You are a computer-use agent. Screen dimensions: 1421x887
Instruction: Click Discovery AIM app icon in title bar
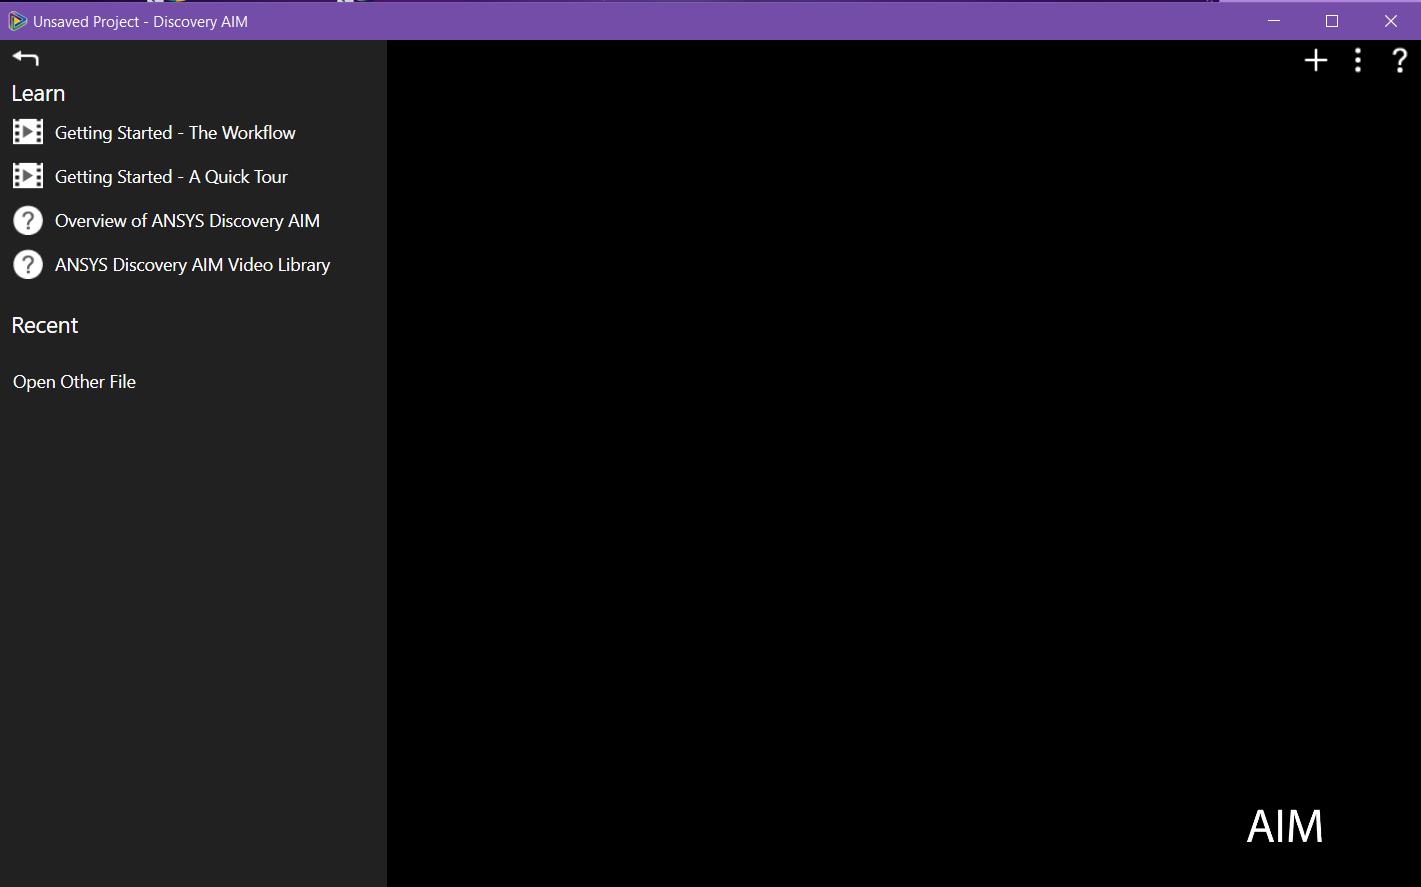click(x=17, y=21)
